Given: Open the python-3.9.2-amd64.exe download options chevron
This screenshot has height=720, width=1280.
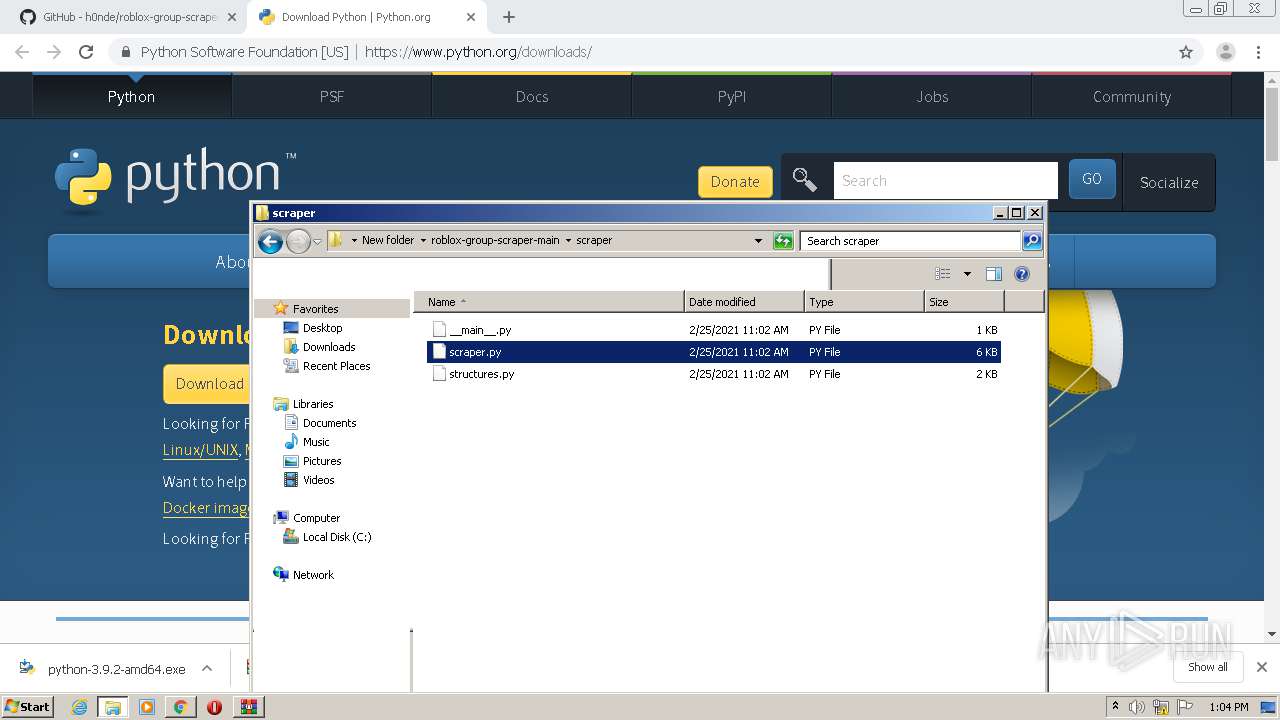Looking at the screenshot, I should [x=207, y=668].
